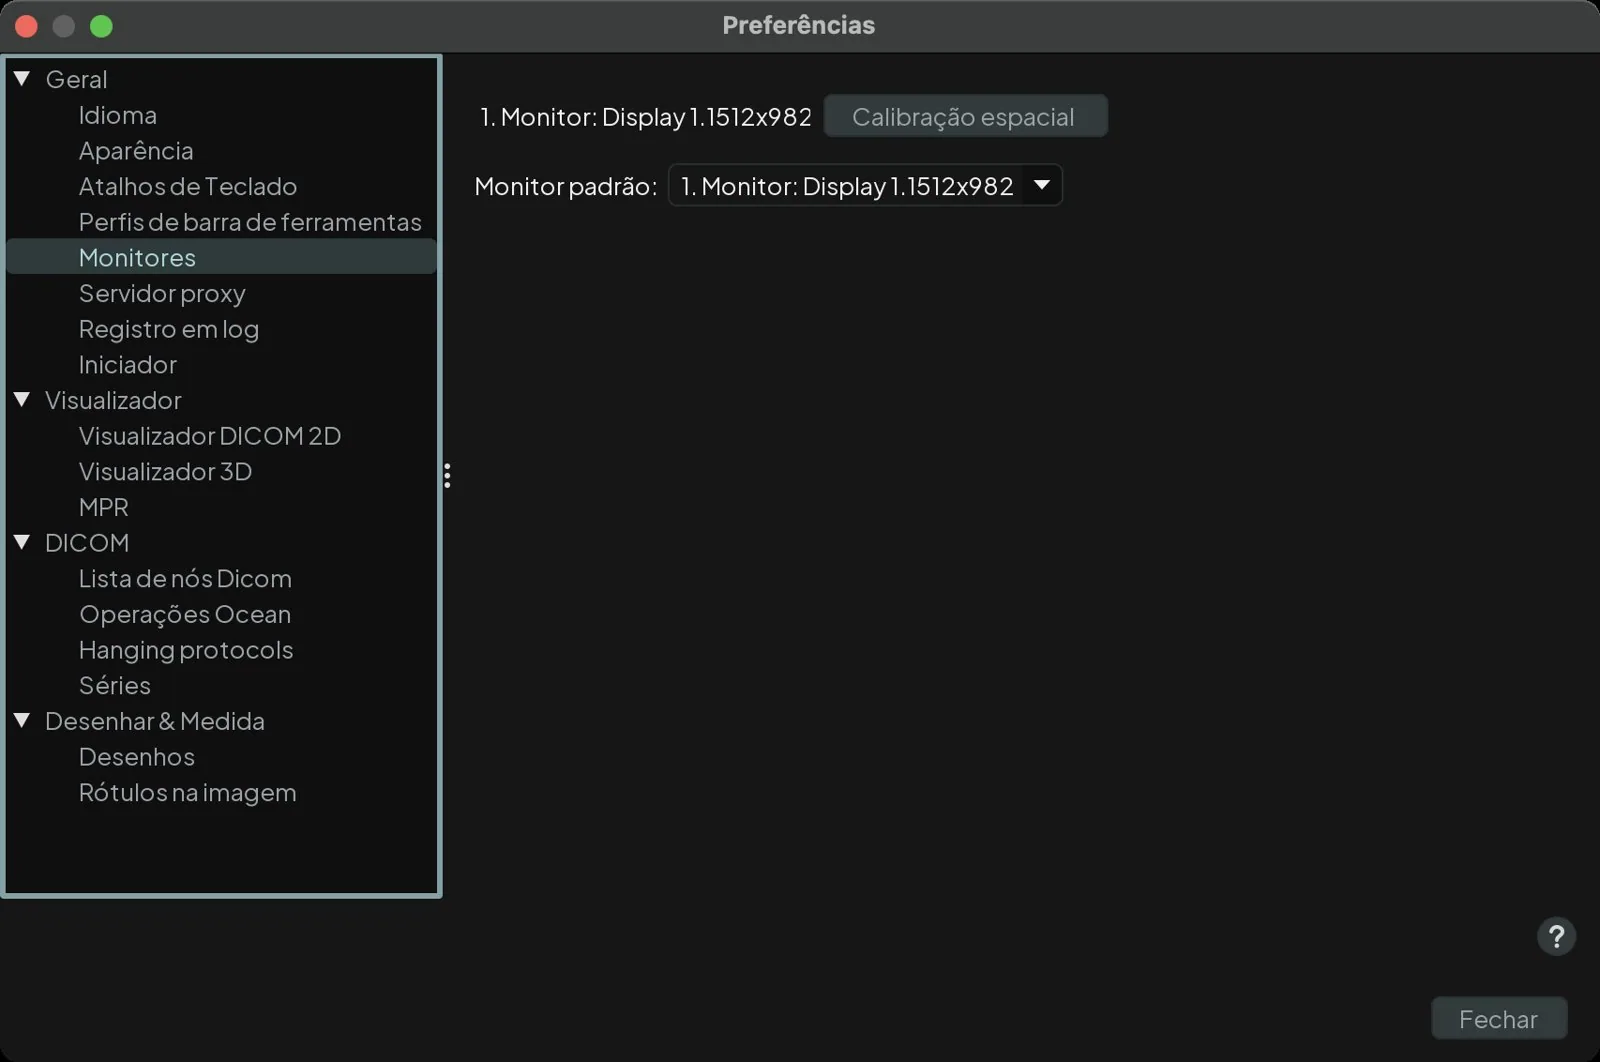Collapse the DICOM tree section

tap(22, 542)
